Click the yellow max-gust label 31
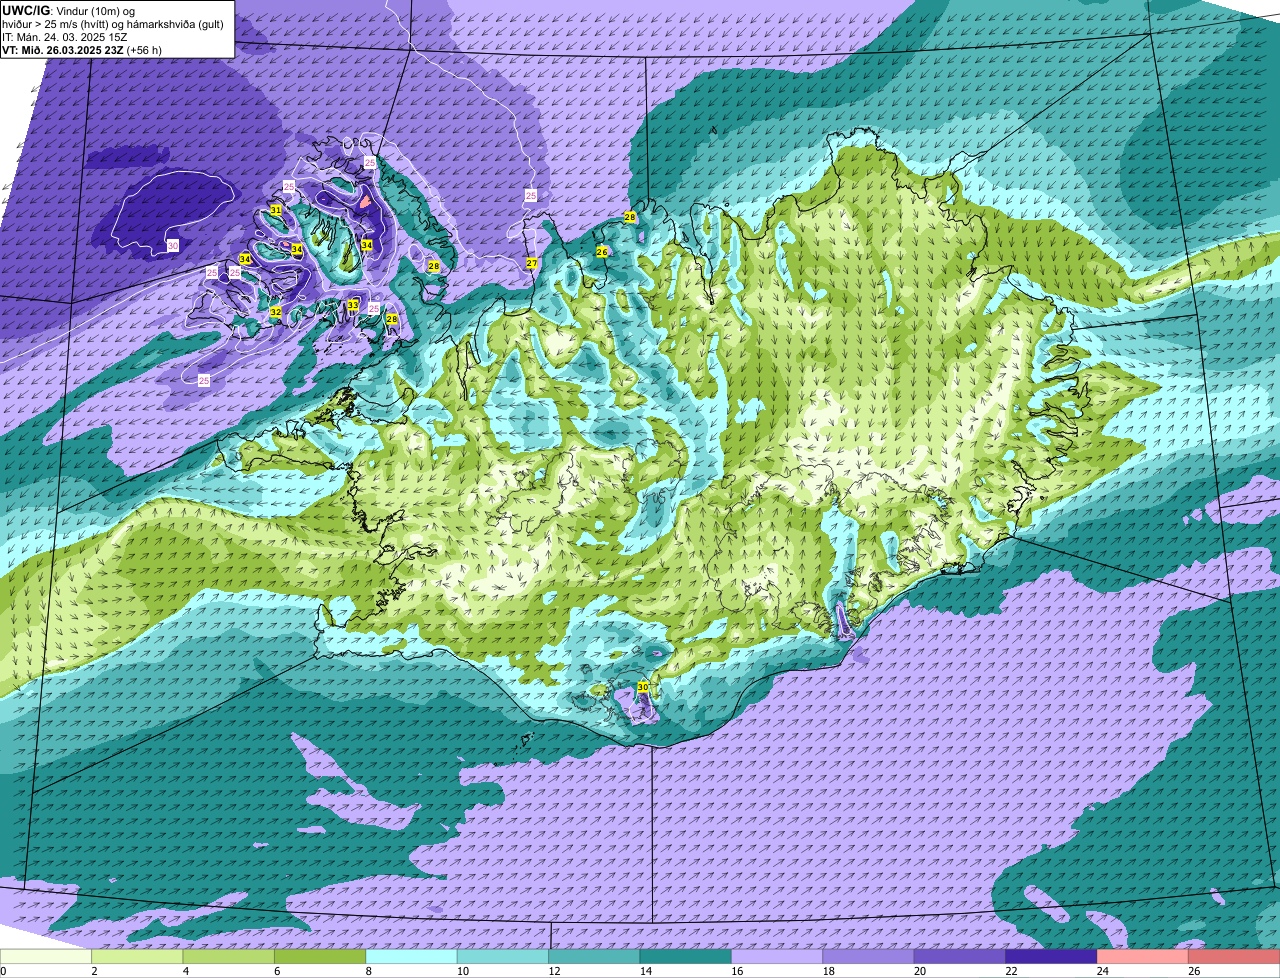Screen dimensions: 1280x978 coord(275,210)
